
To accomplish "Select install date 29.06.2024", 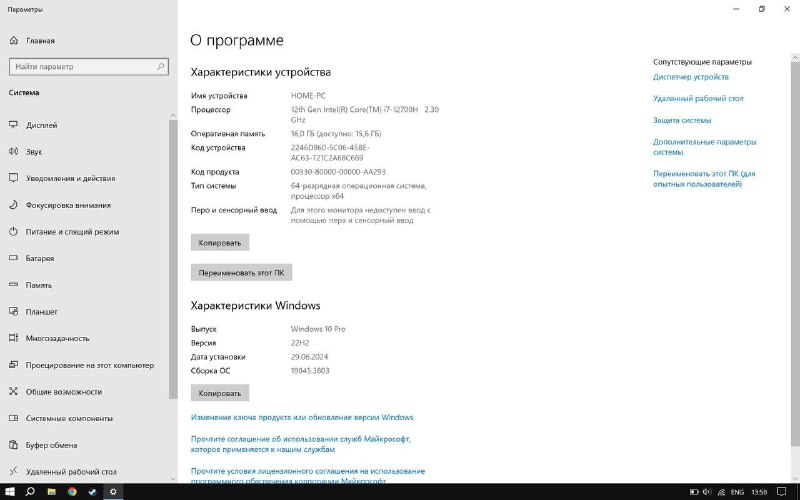I will pyautogui.click(x=309, y=357).
